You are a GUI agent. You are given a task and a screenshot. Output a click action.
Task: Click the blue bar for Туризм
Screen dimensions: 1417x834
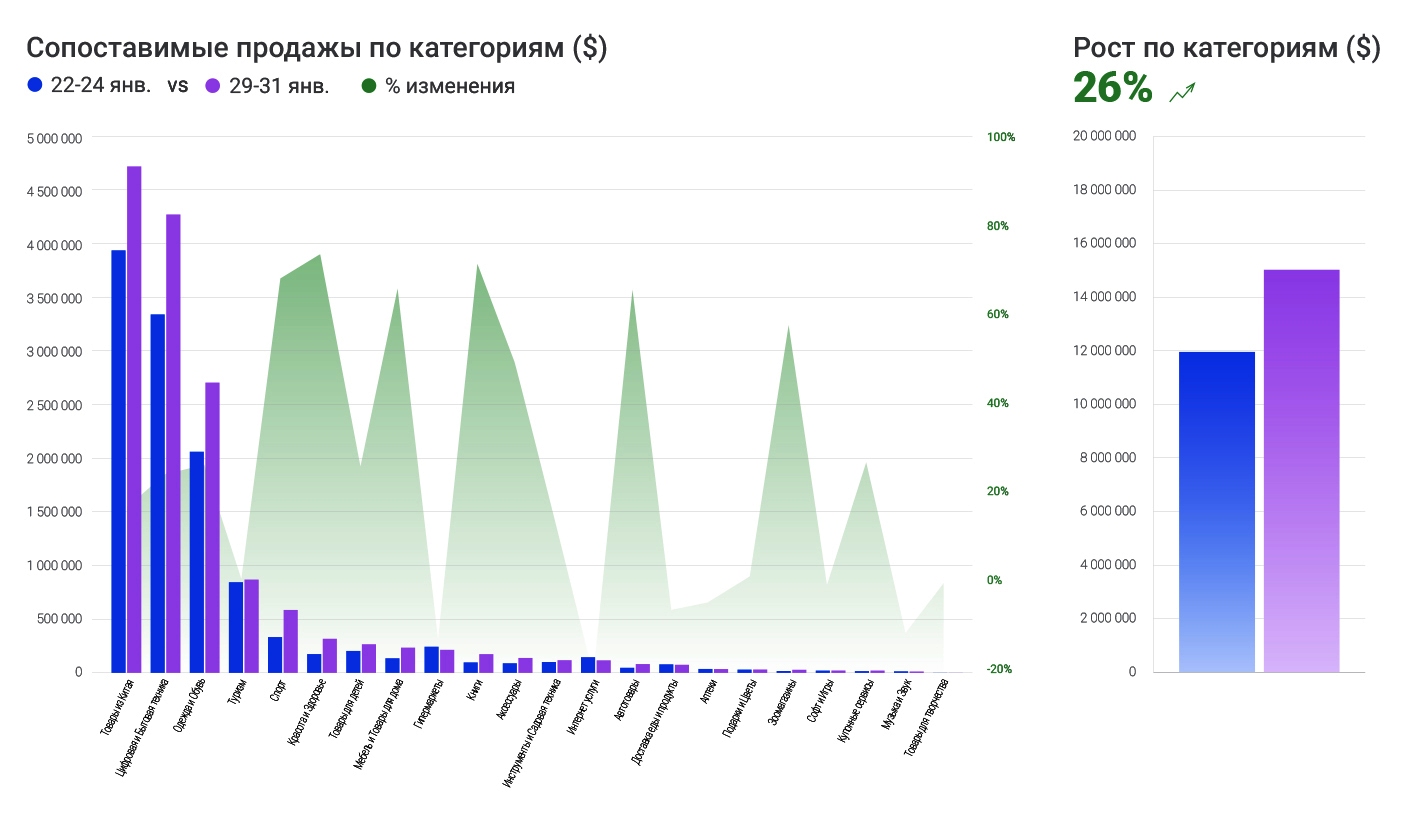coord(235,627)
